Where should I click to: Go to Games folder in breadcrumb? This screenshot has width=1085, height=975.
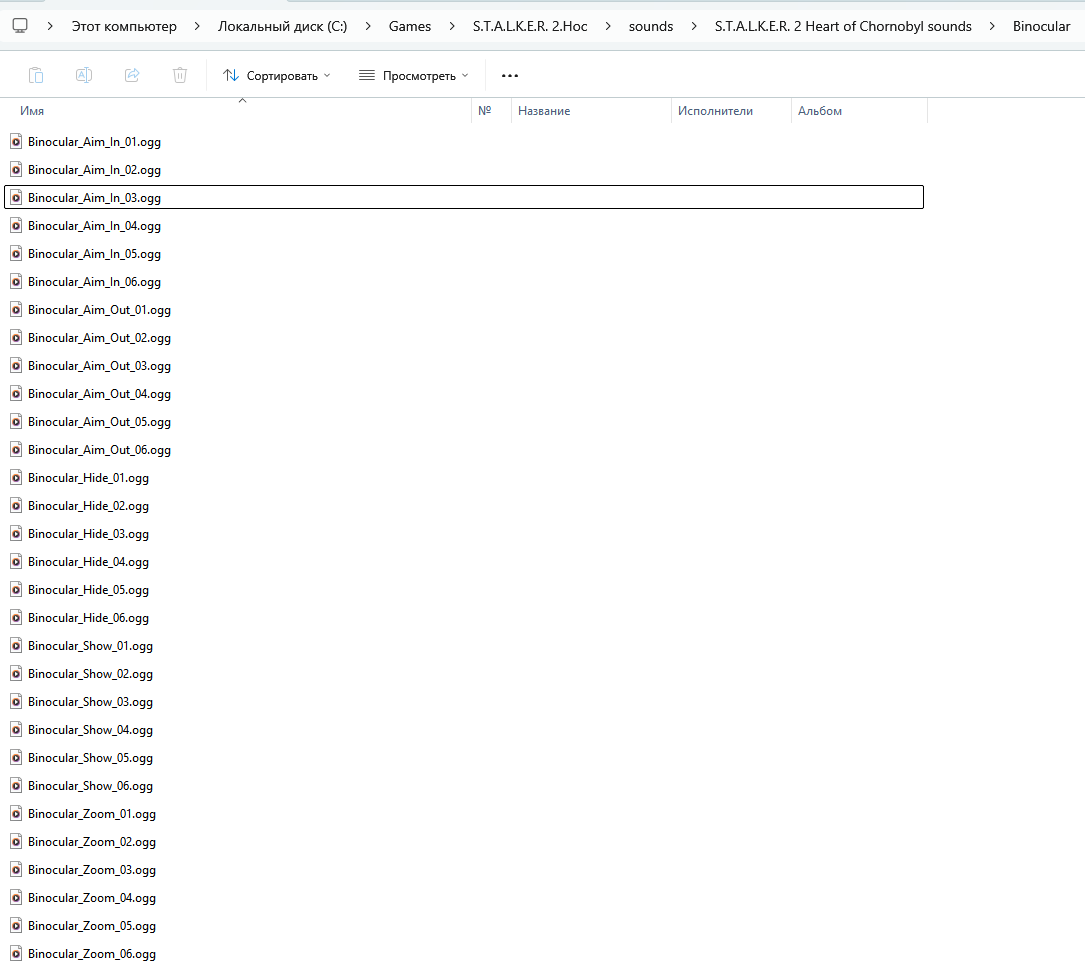tap(410, 26)
